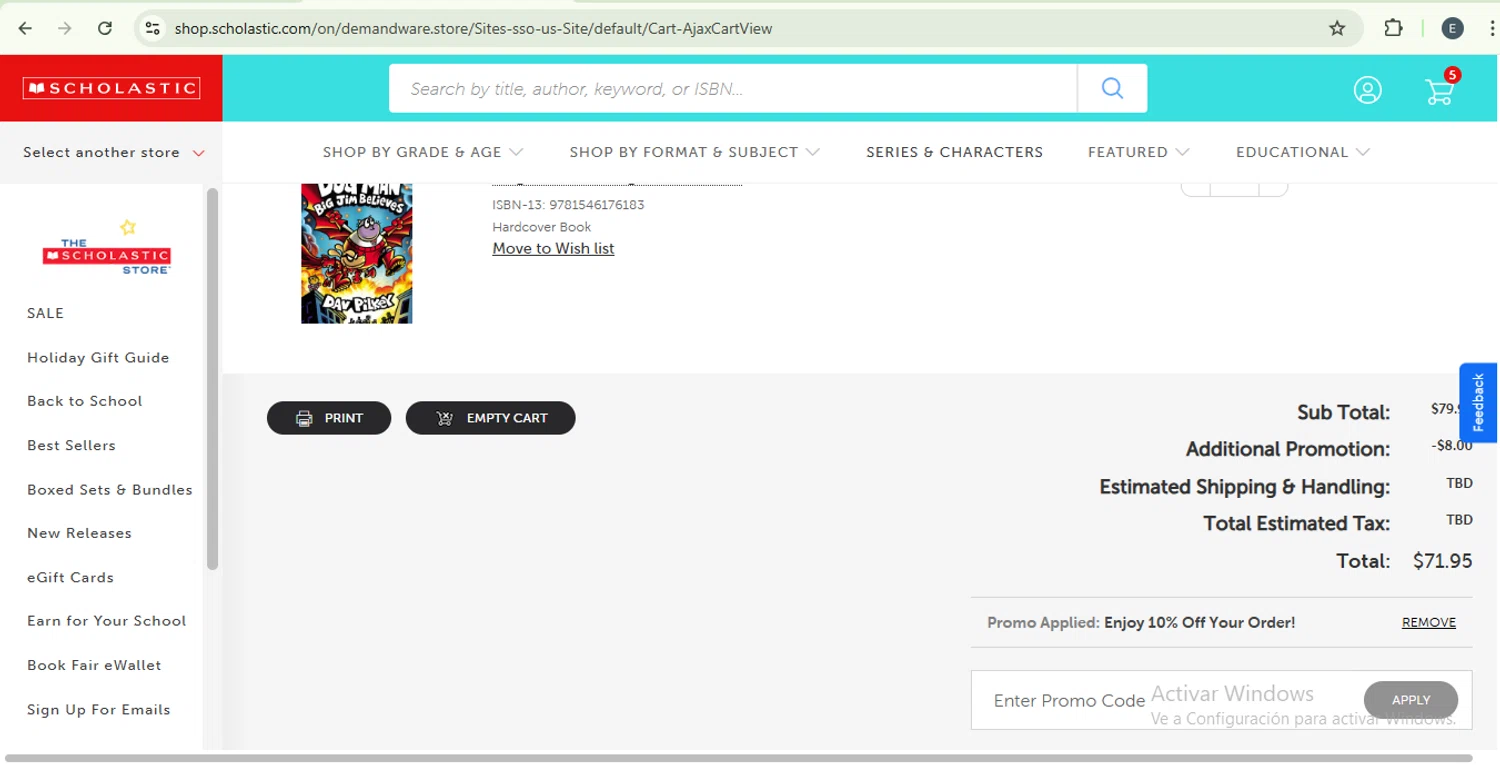This screenshot has width=1500, height=765.
Task: Open Shop by Format & Subject menu
Action: click(694, 152)
